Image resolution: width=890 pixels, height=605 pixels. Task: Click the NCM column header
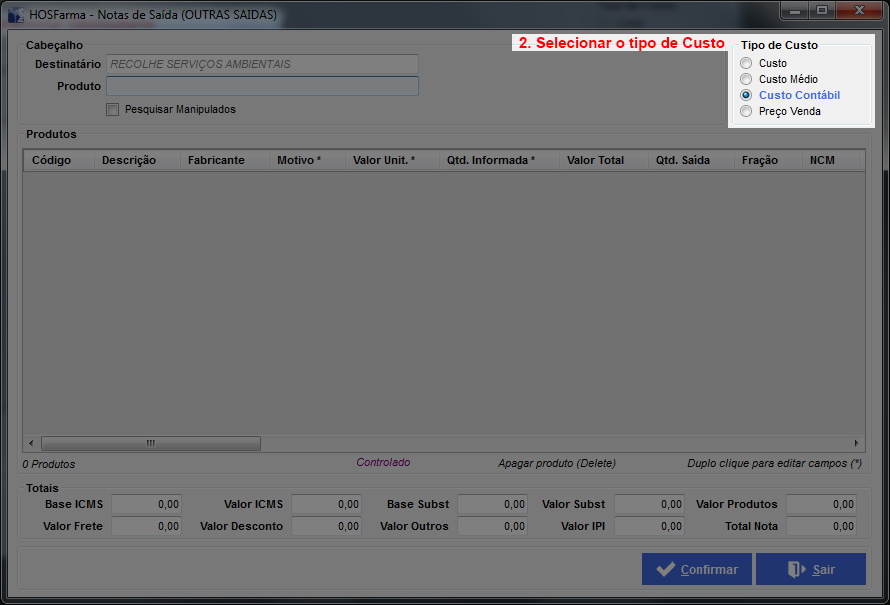822,160
